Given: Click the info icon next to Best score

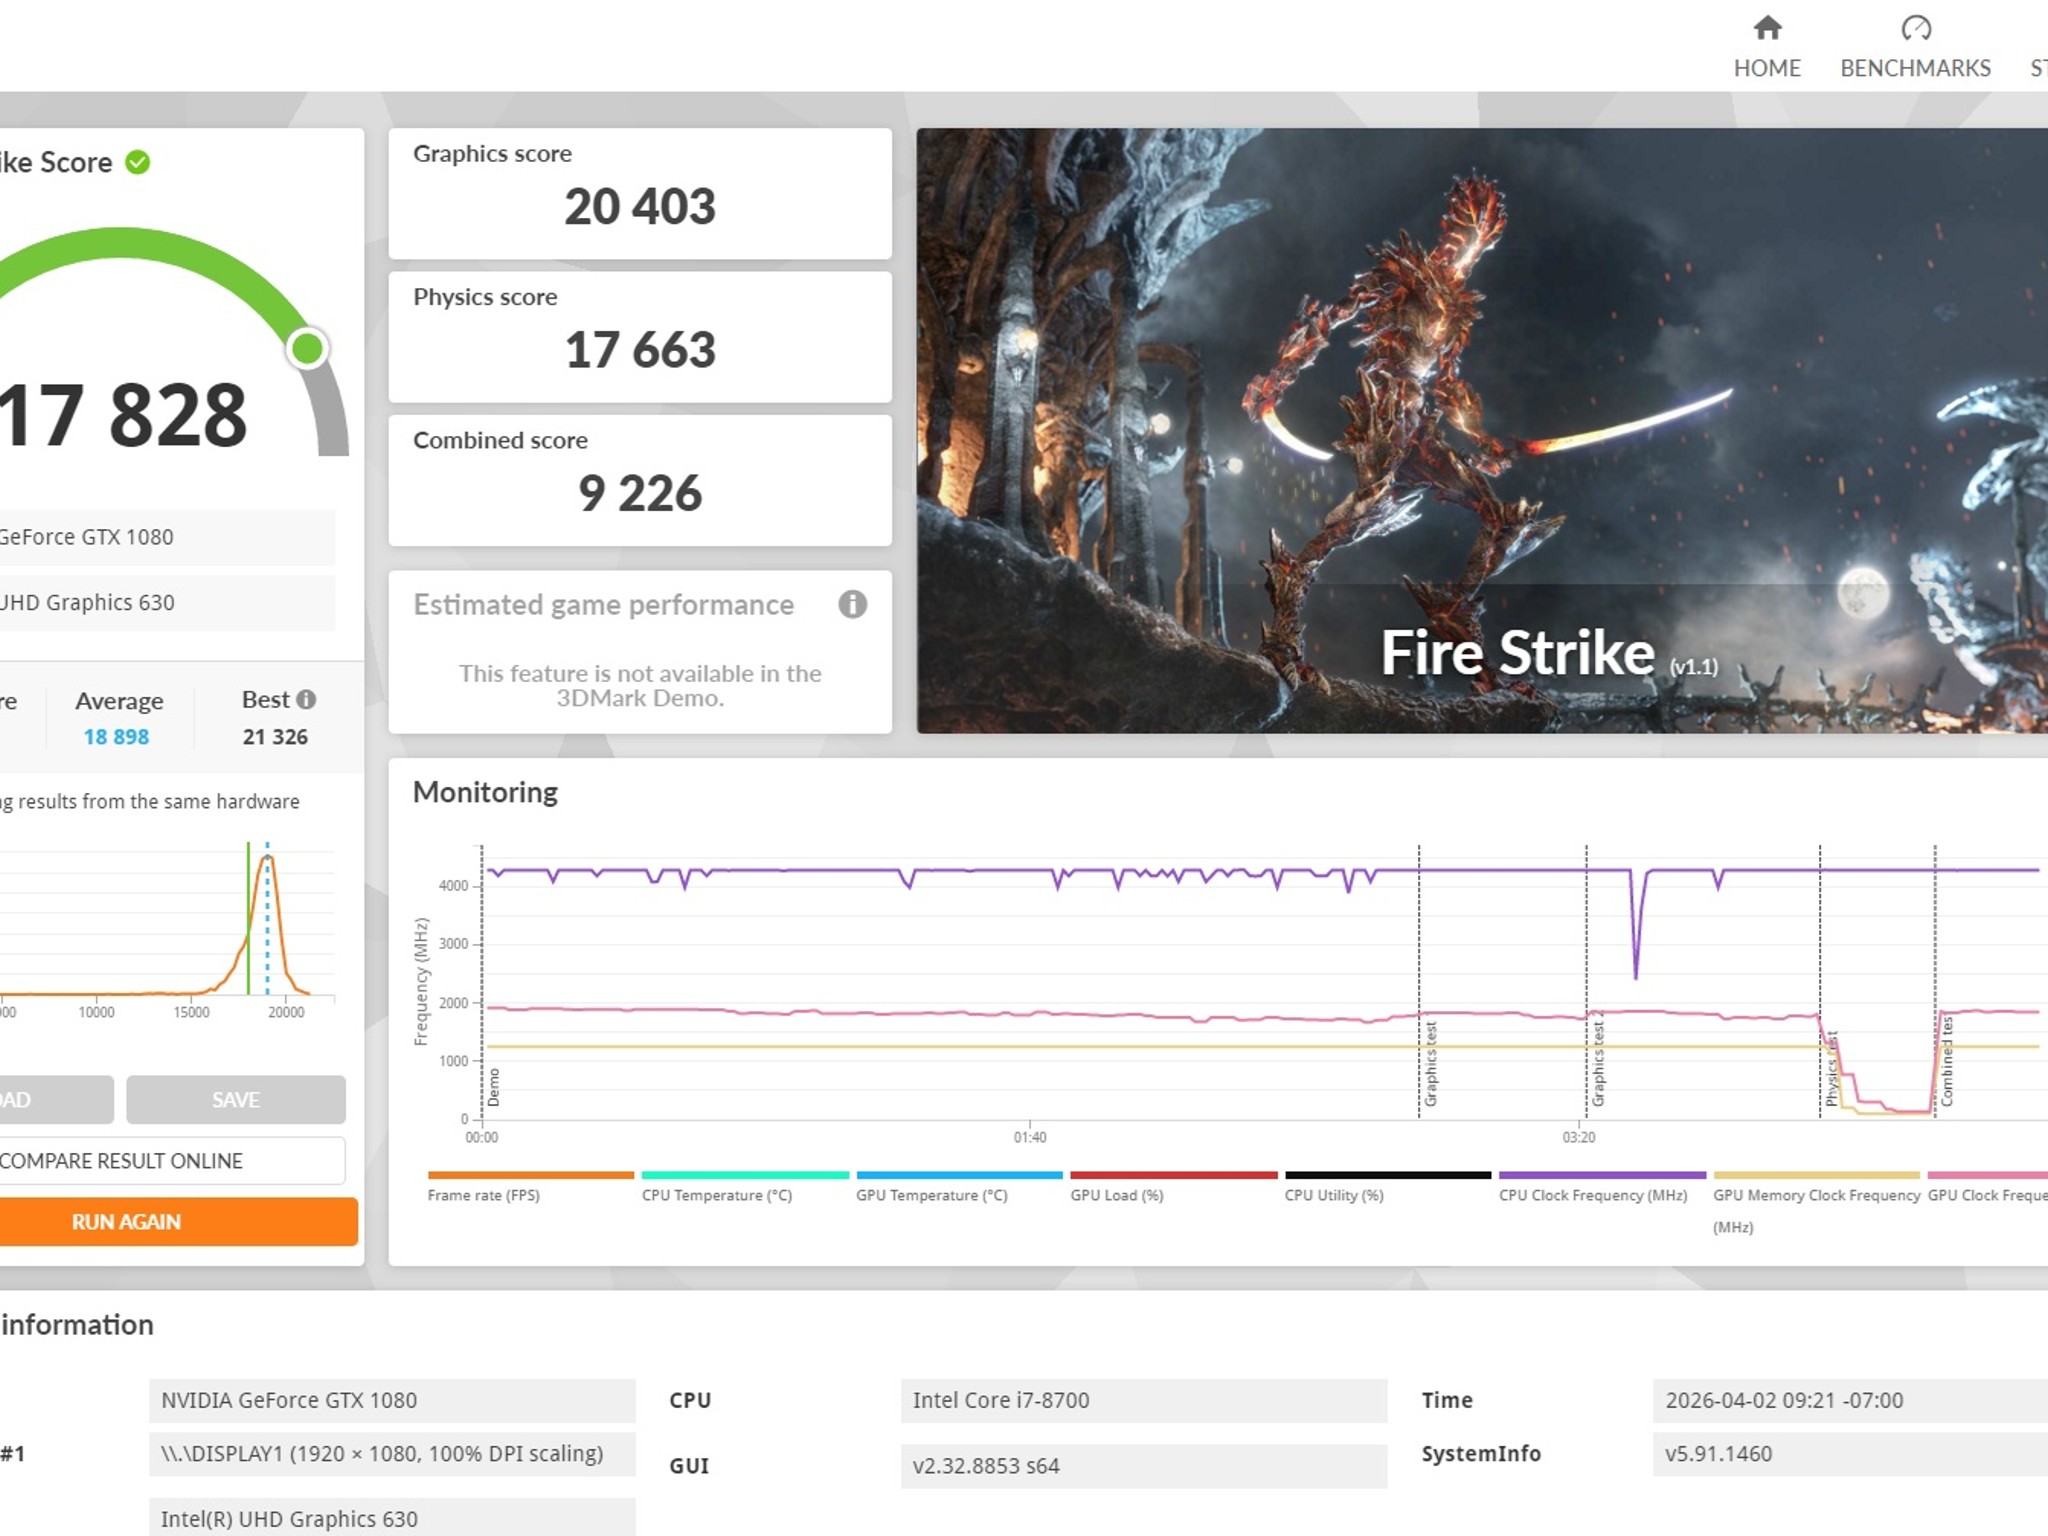Looking at the screenshot, I should click(x=306, y=699).
